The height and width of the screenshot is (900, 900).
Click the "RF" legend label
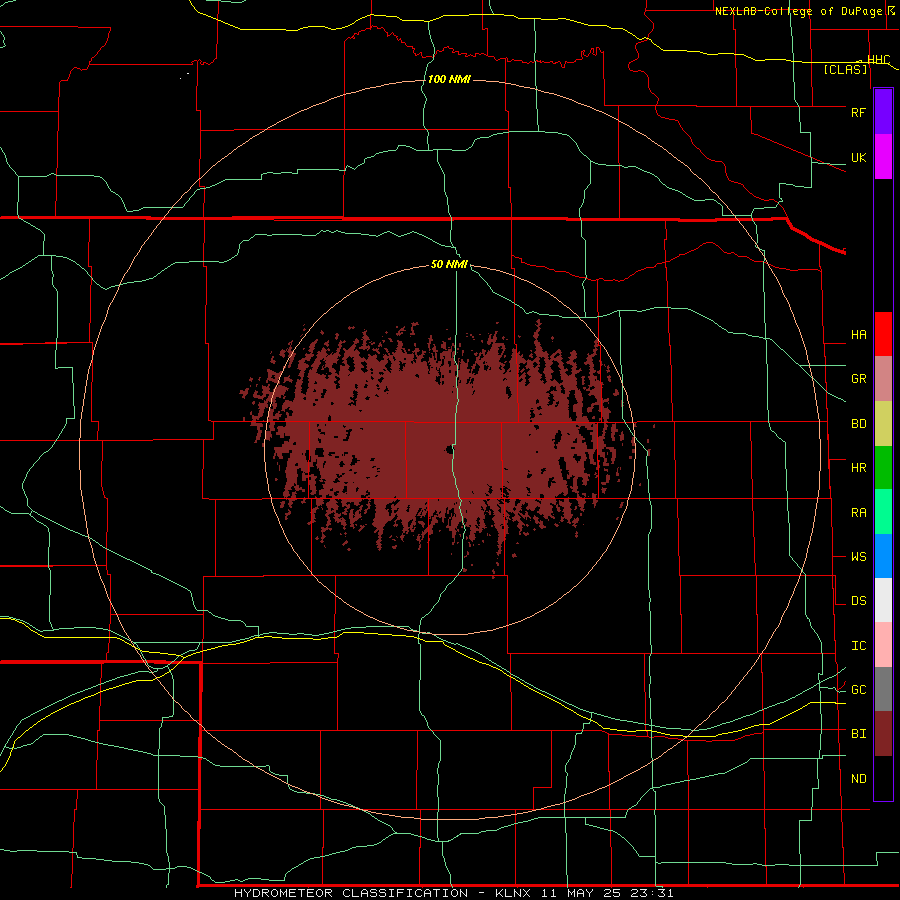click(858, 112)
